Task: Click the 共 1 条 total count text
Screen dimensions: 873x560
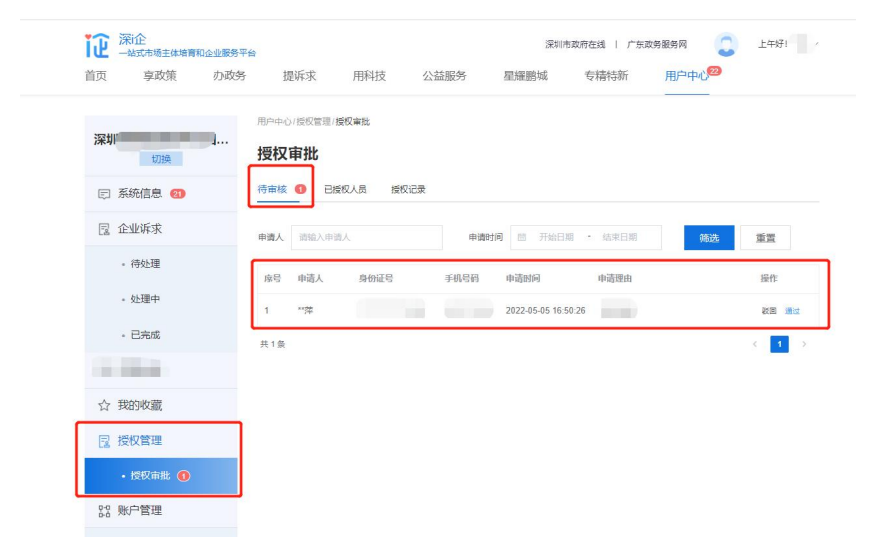Action: [x=273, y=344]
